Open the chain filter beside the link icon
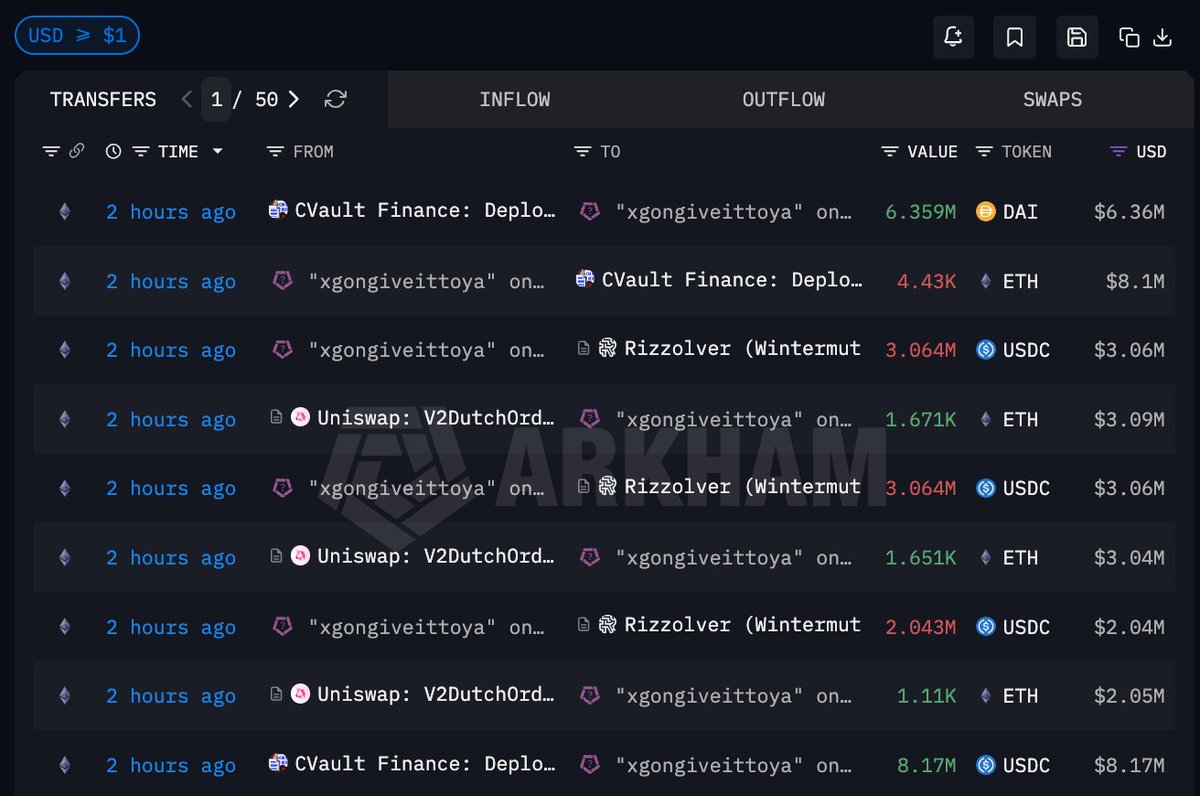1200x796 pixels. click(51, 151)
